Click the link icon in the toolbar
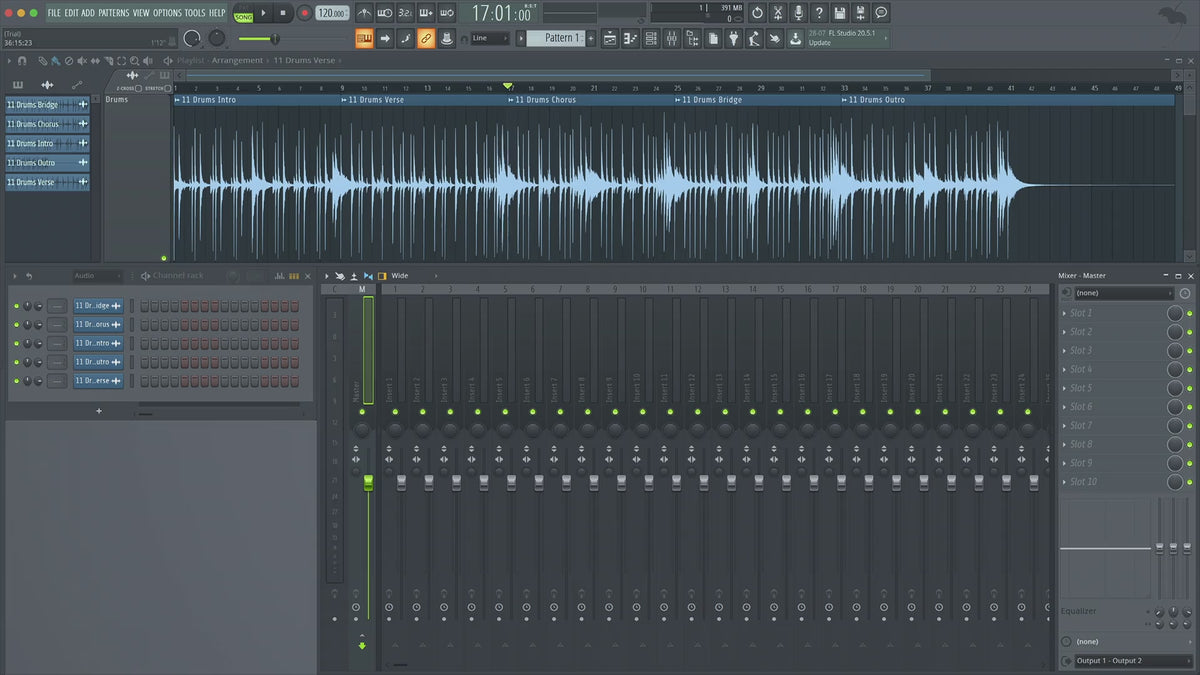1200x675 pixels. coord(426,38)
